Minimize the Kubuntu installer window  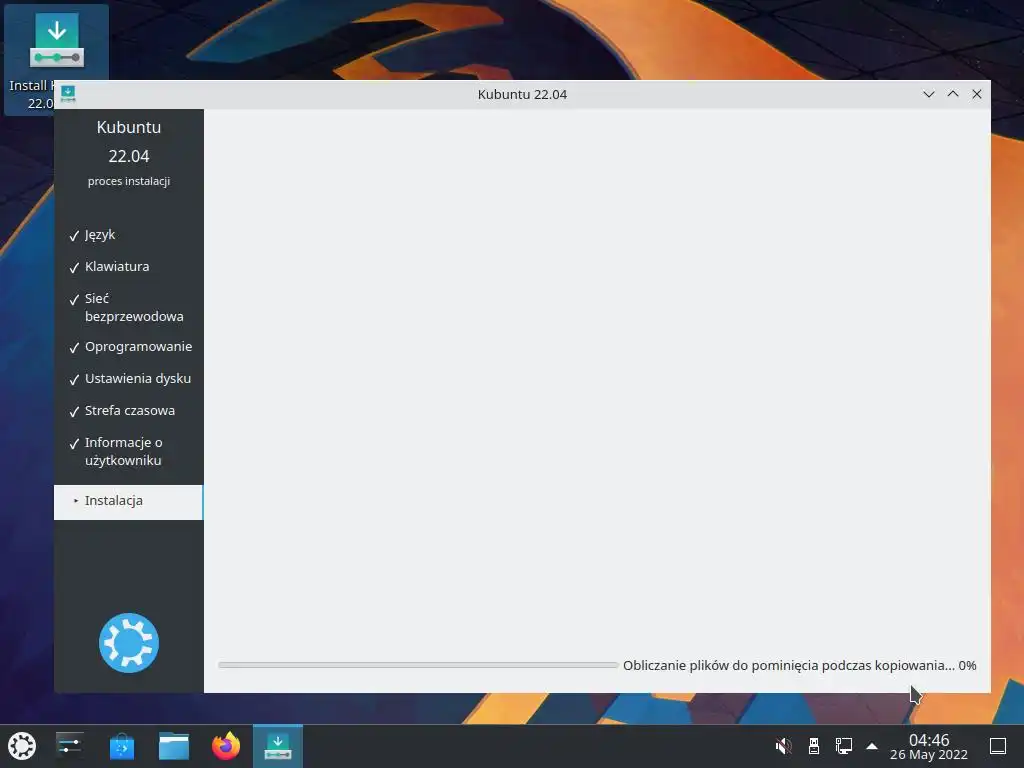[929, 94]
